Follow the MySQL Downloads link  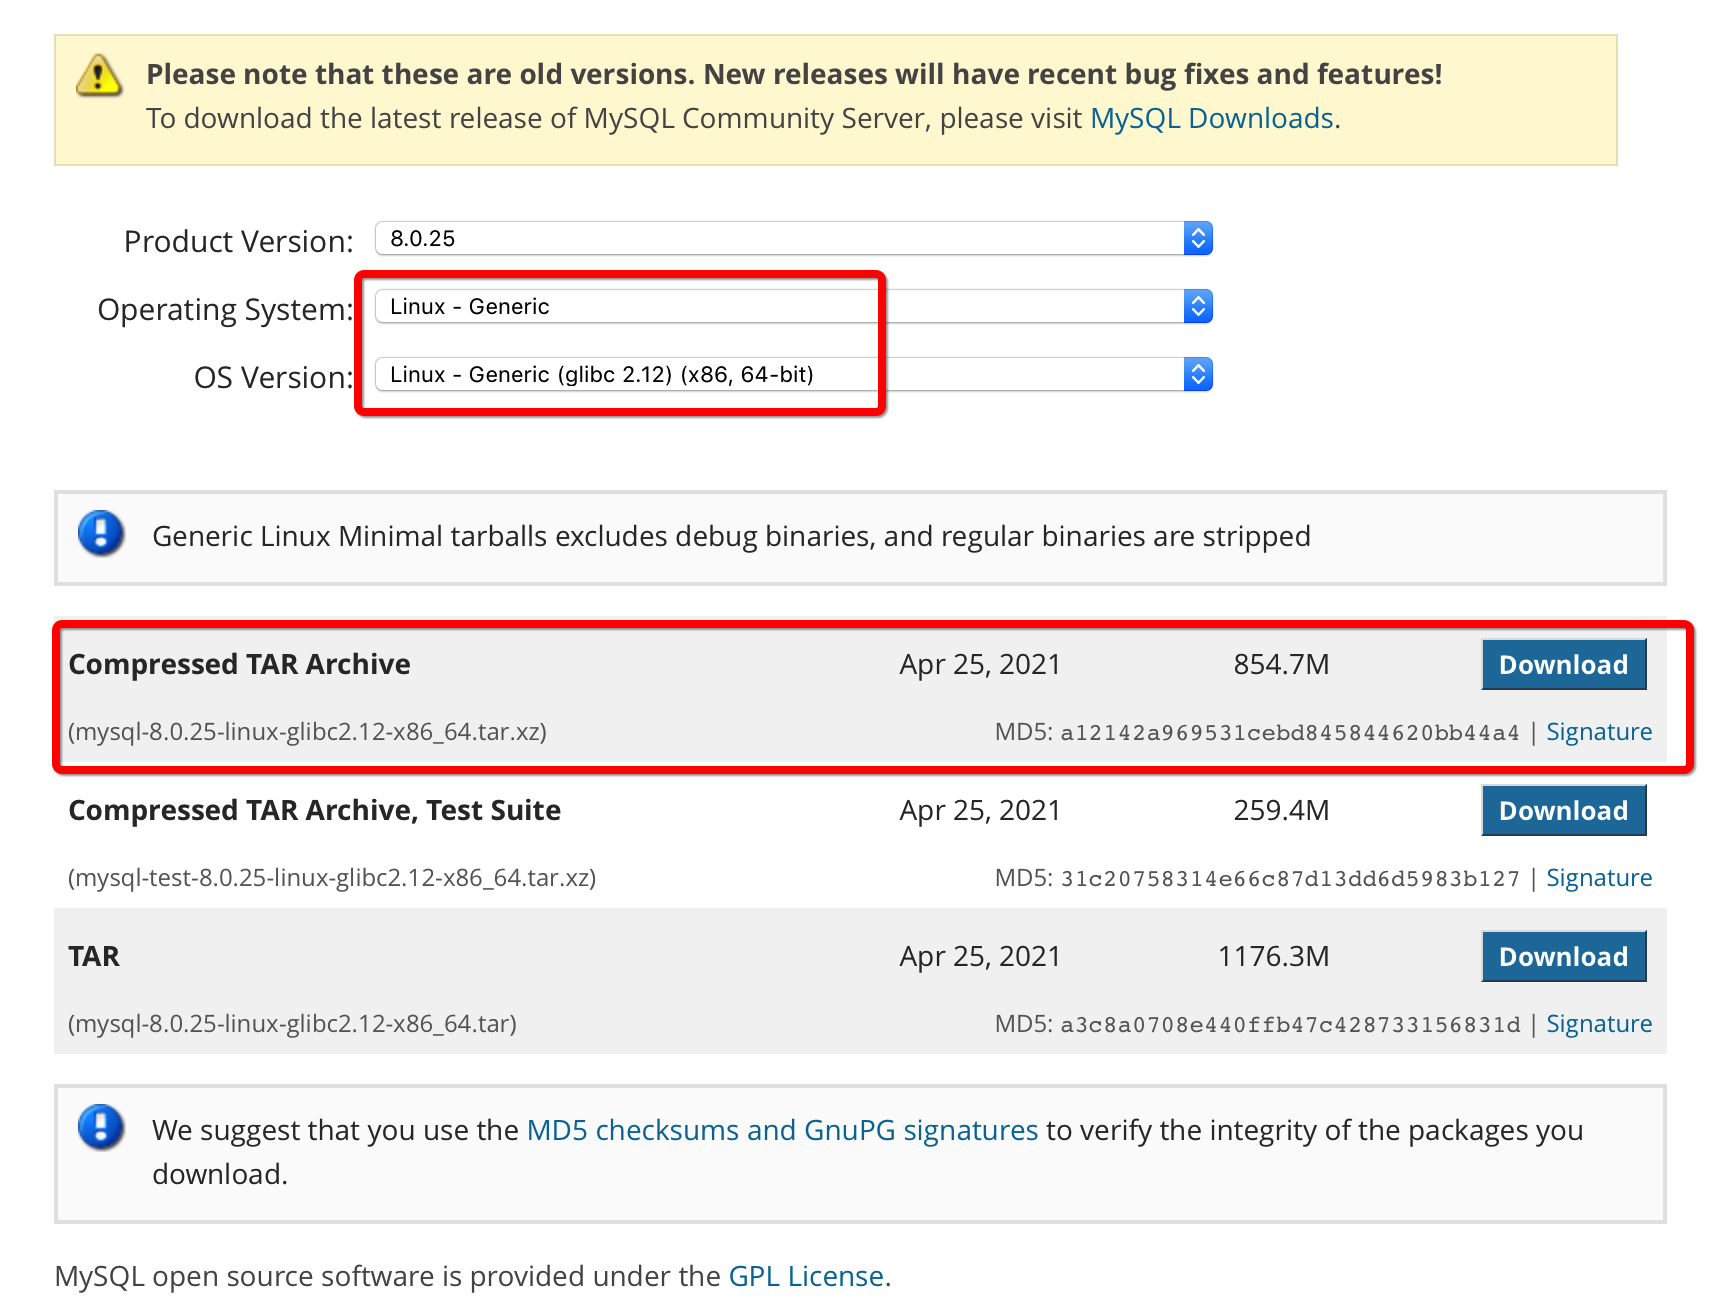pyautogui.click(x=1212, y=119)
